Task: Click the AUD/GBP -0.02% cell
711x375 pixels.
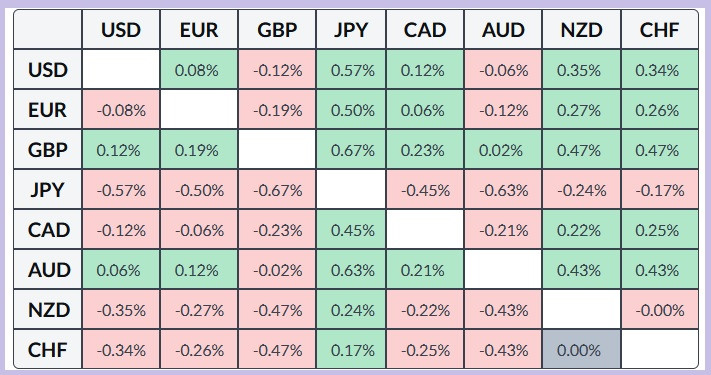Action: click(277, 270)
